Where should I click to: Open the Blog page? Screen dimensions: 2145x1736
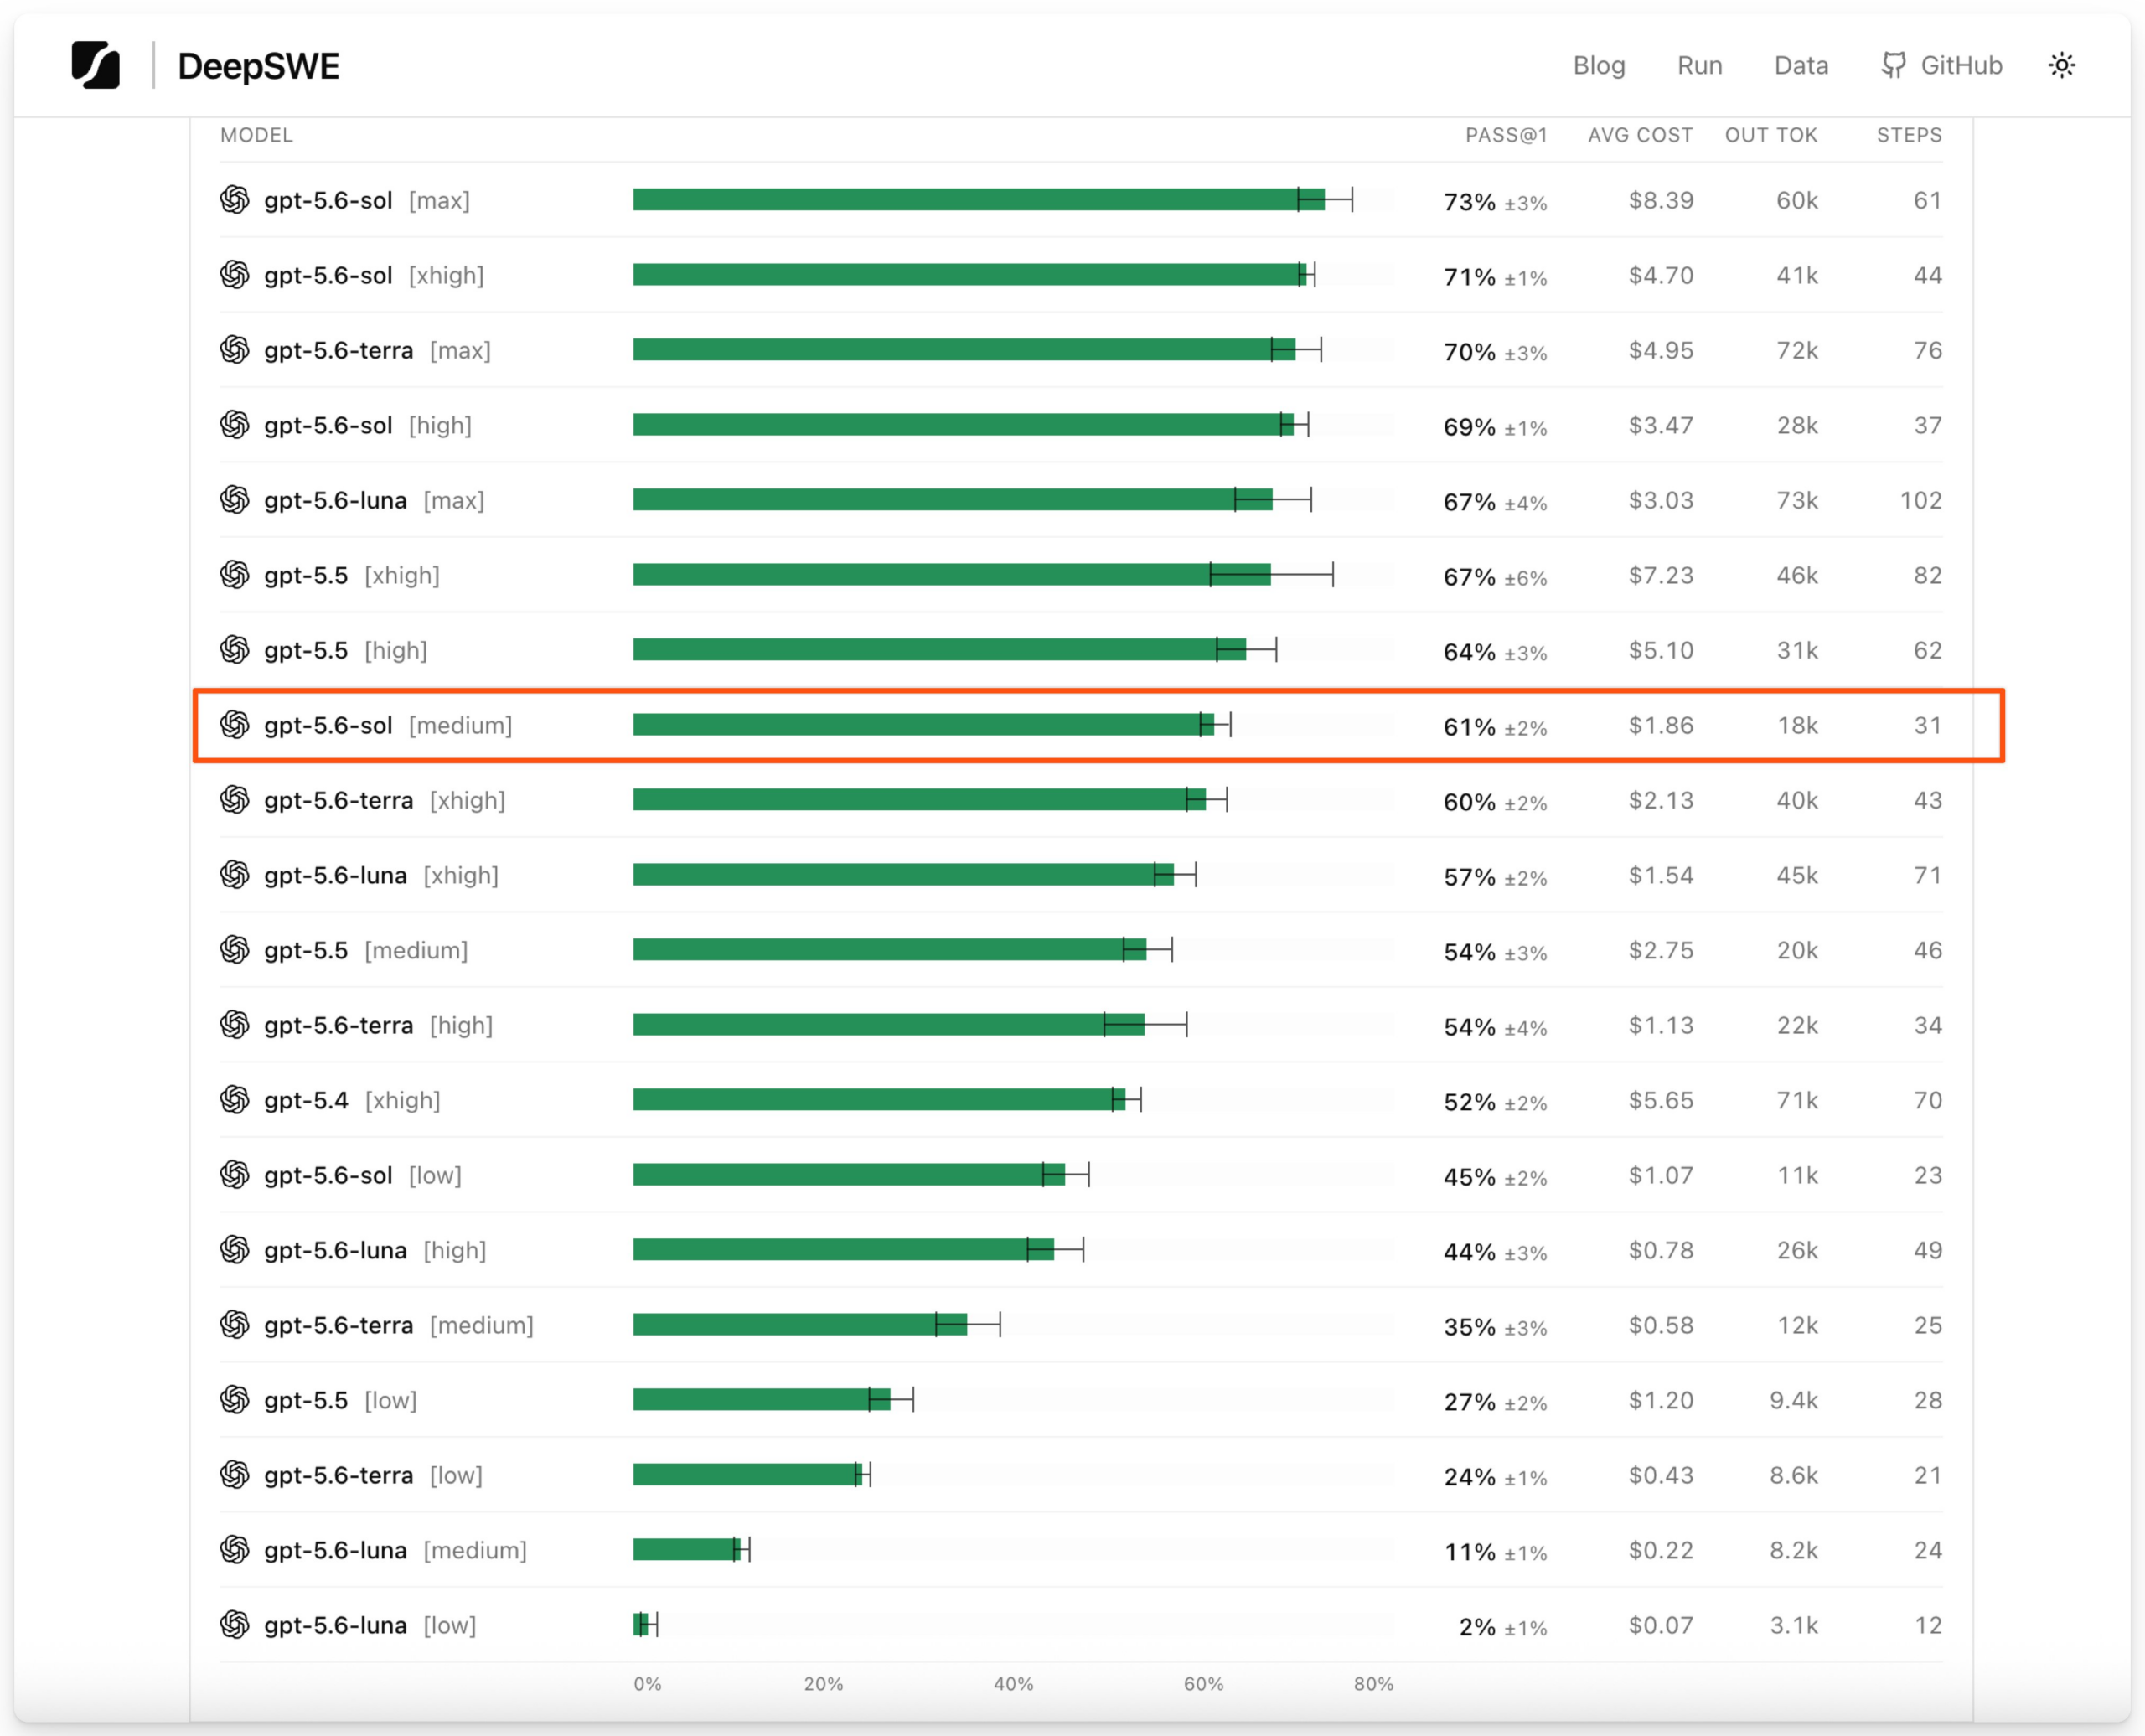coord(1599,65)
